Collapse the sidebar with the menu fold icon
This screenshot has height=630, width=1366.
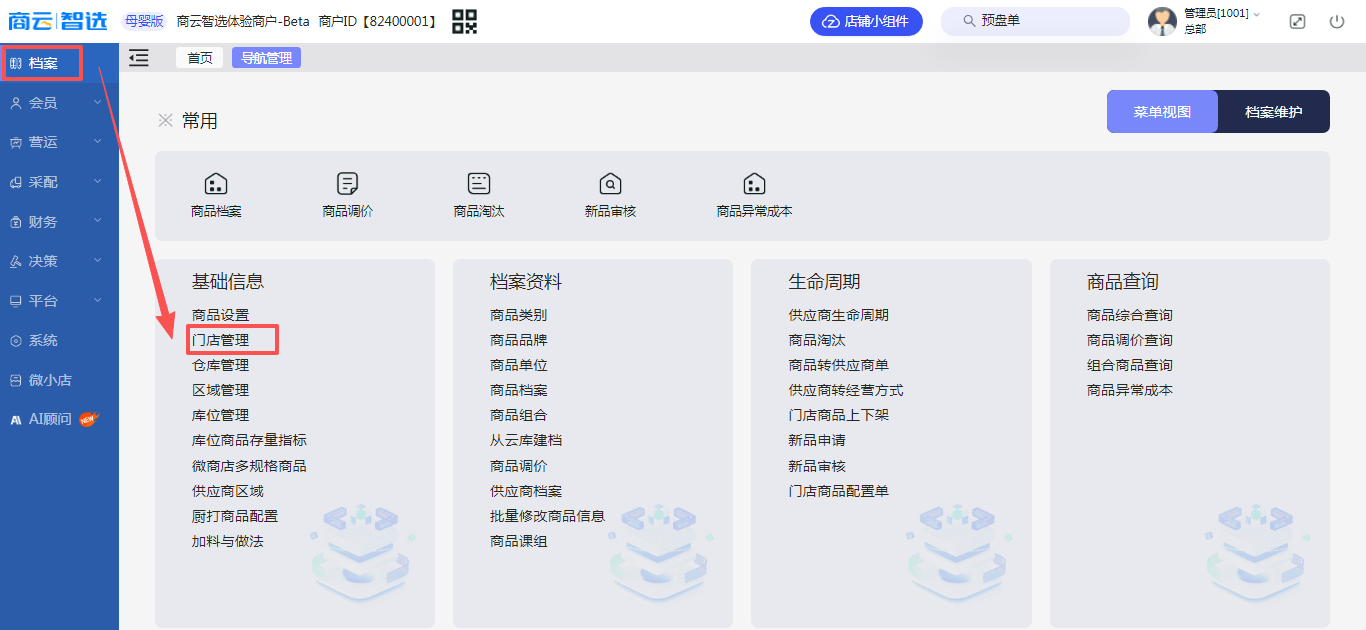[x=139, y=58]
